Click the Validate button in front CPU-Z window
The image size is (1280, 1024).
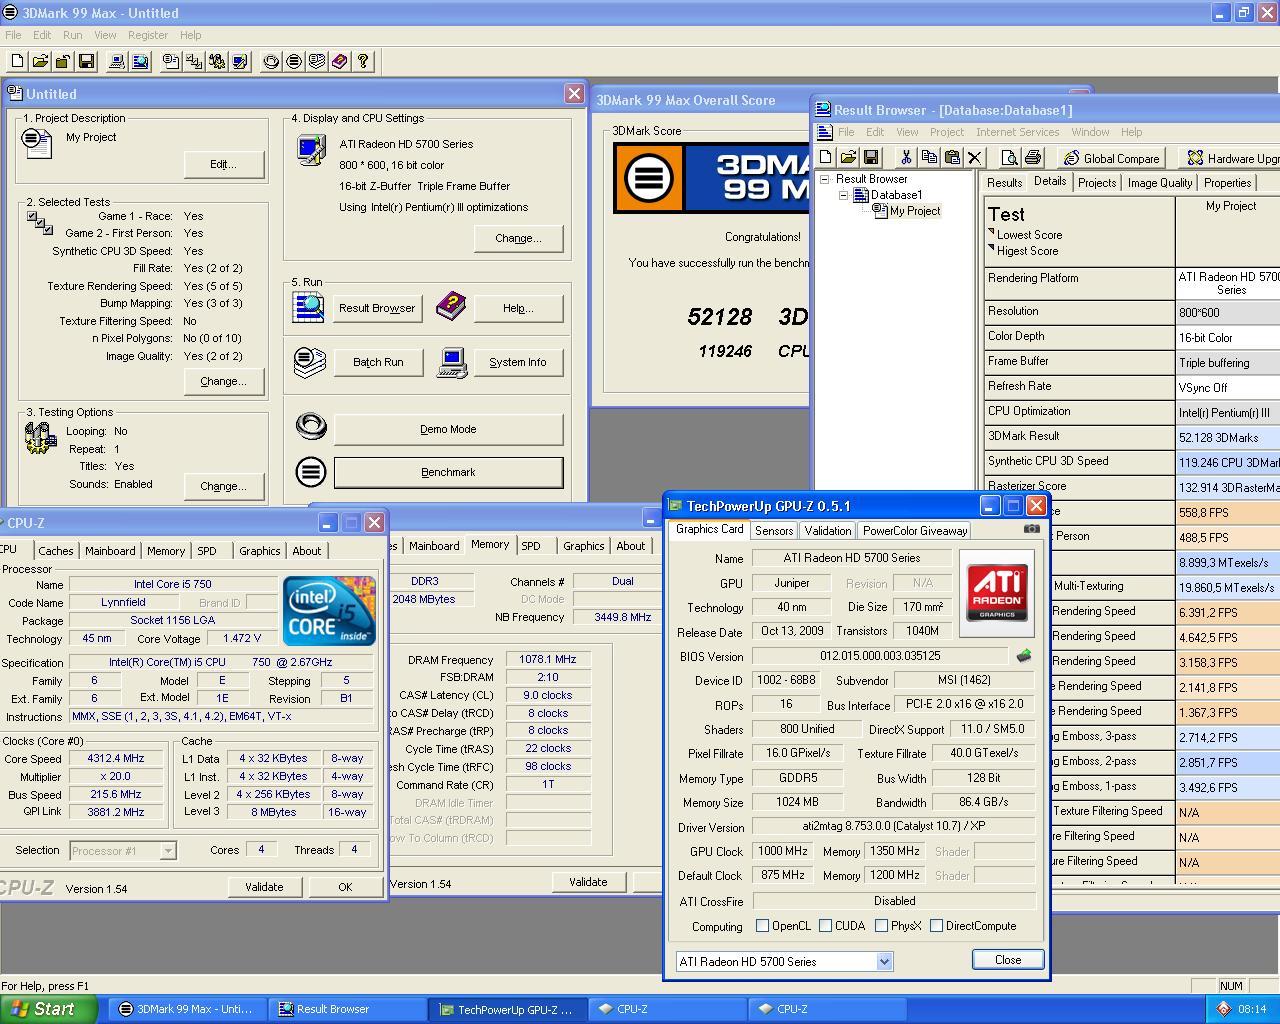point(264,887)
